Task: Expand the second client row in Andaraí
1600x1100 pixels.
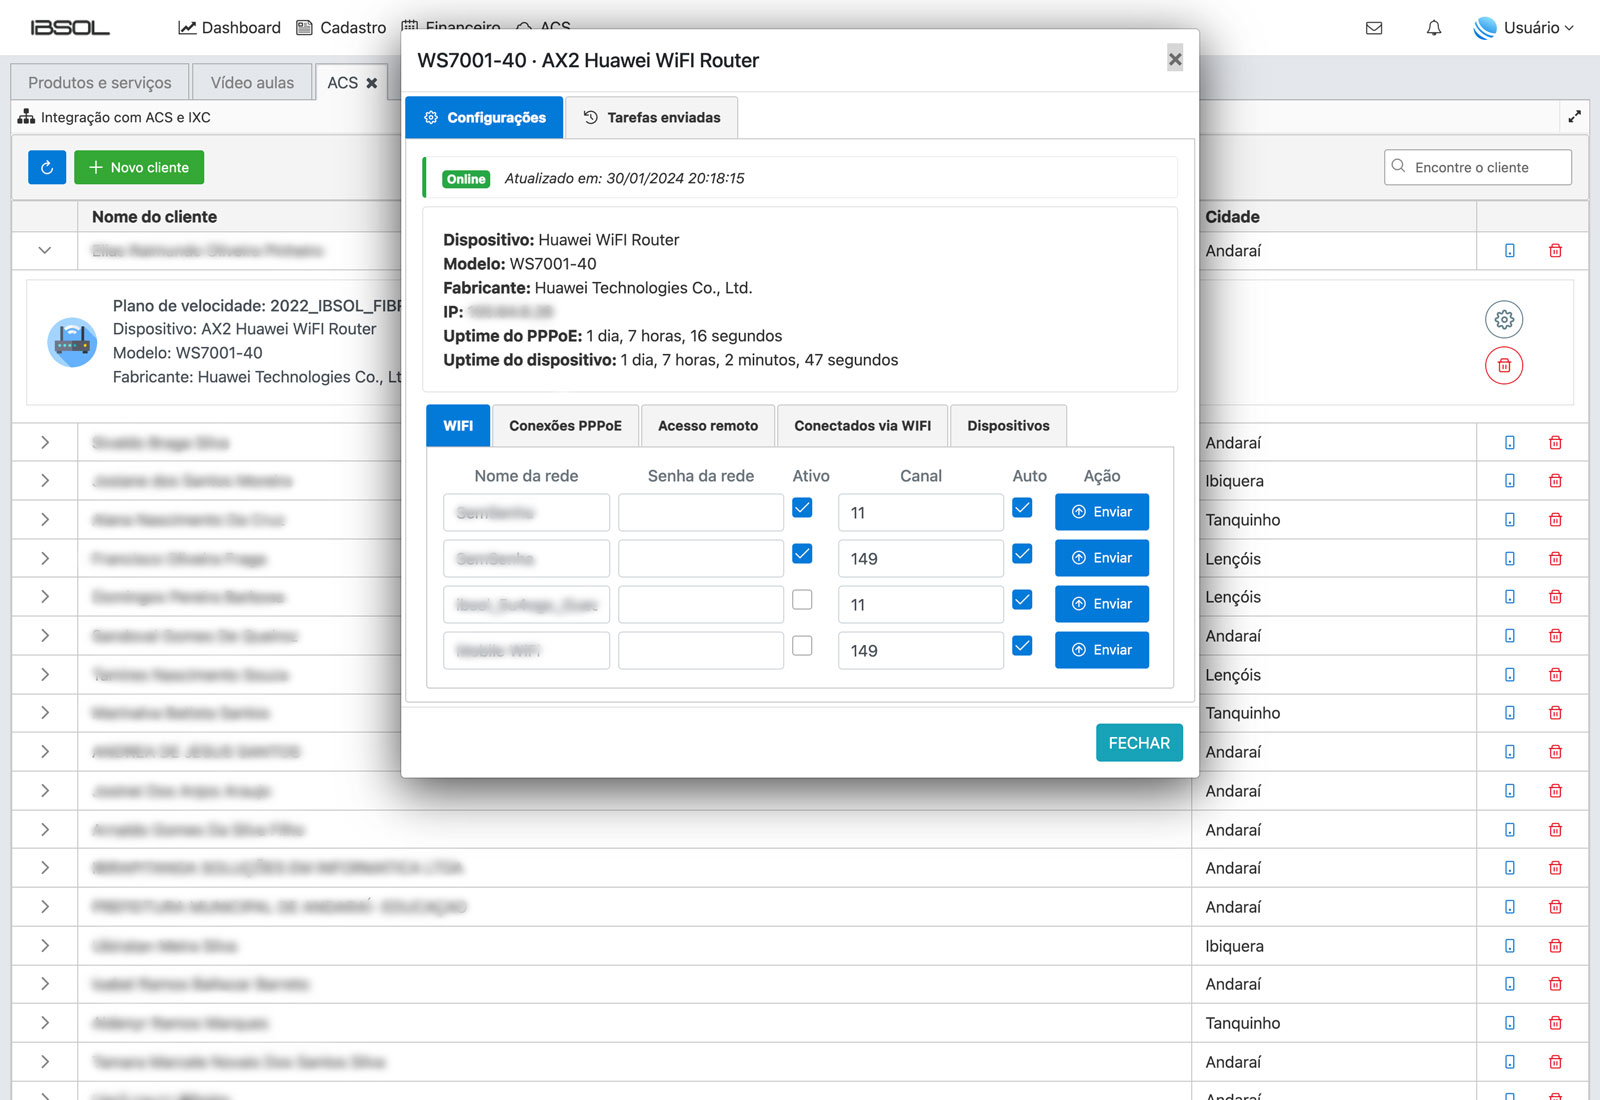Action: point(45,442)
